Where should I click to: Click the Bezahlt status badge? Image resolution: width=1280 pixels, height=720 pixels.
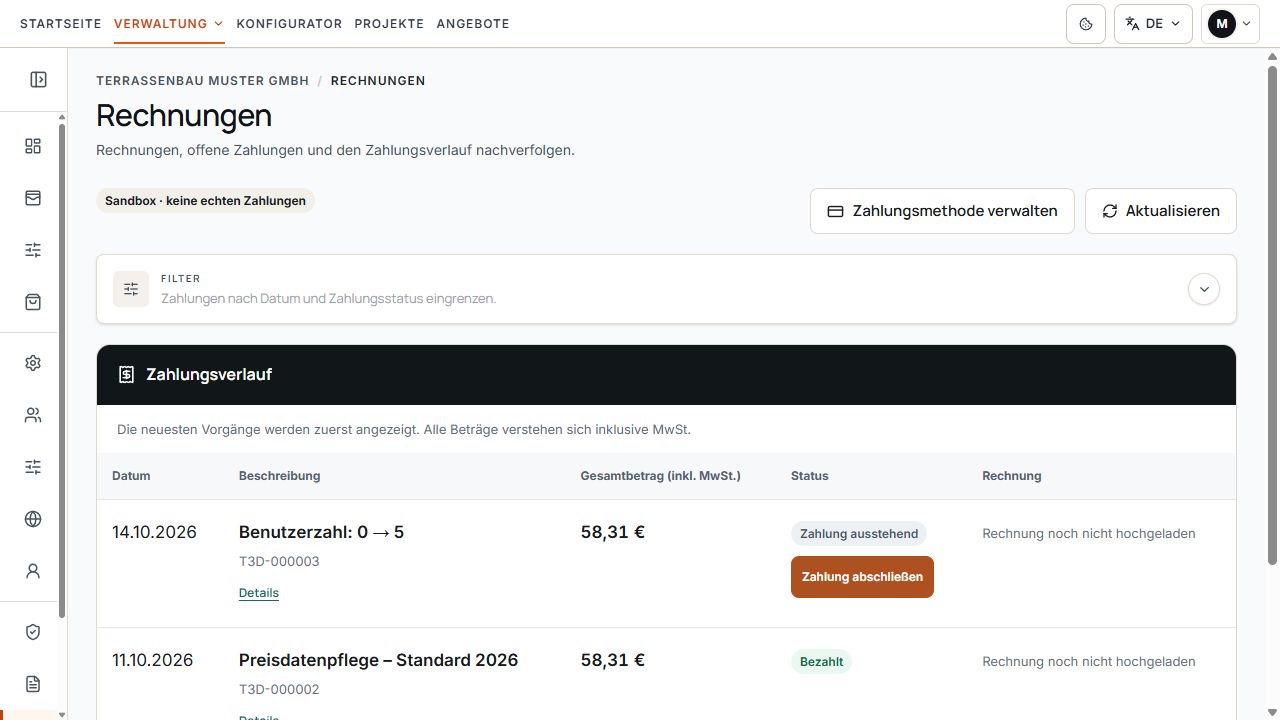tap(821, 662)
